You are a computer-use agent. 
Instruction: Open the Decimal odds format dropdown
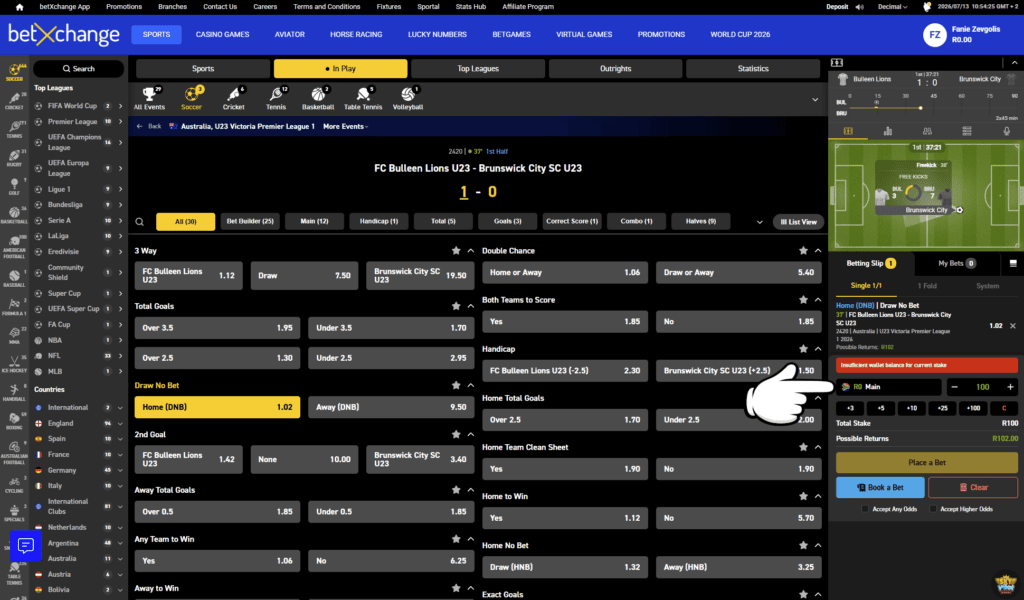[892, 7]
